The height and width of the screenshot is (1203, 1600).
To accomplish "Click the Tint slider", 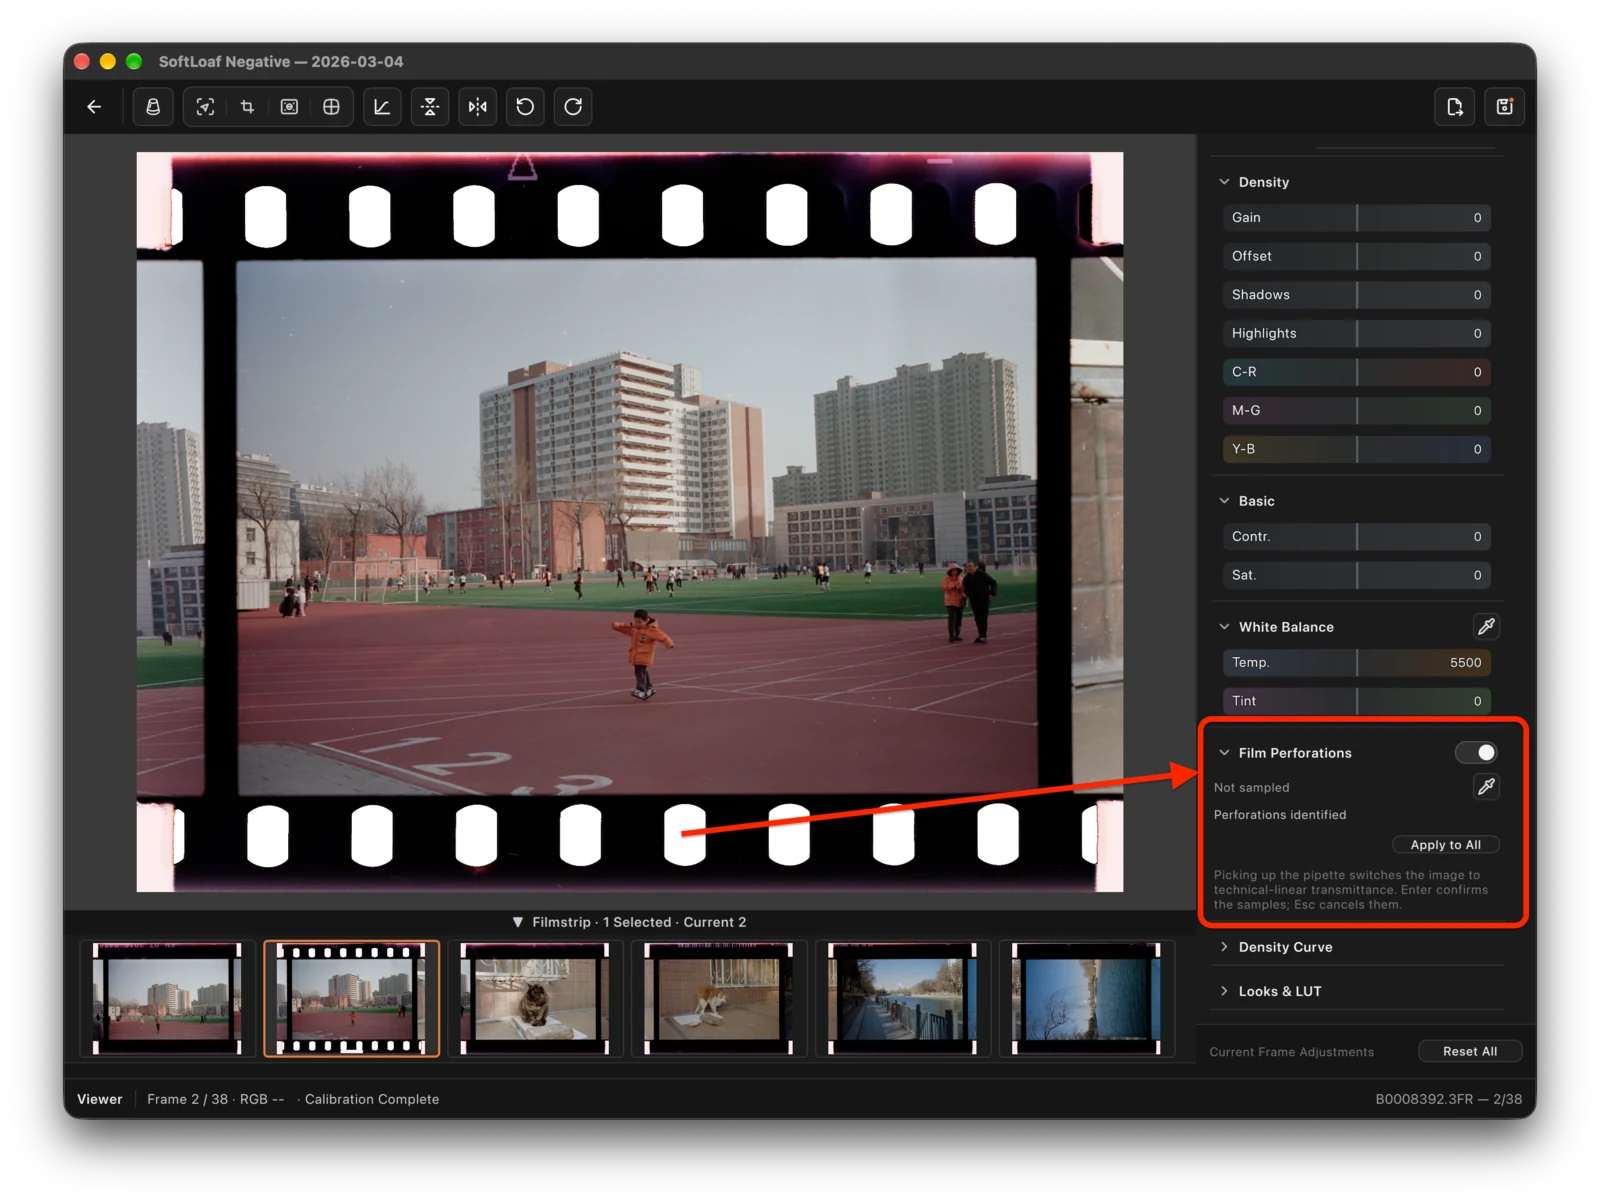I will coord(1356,701).
